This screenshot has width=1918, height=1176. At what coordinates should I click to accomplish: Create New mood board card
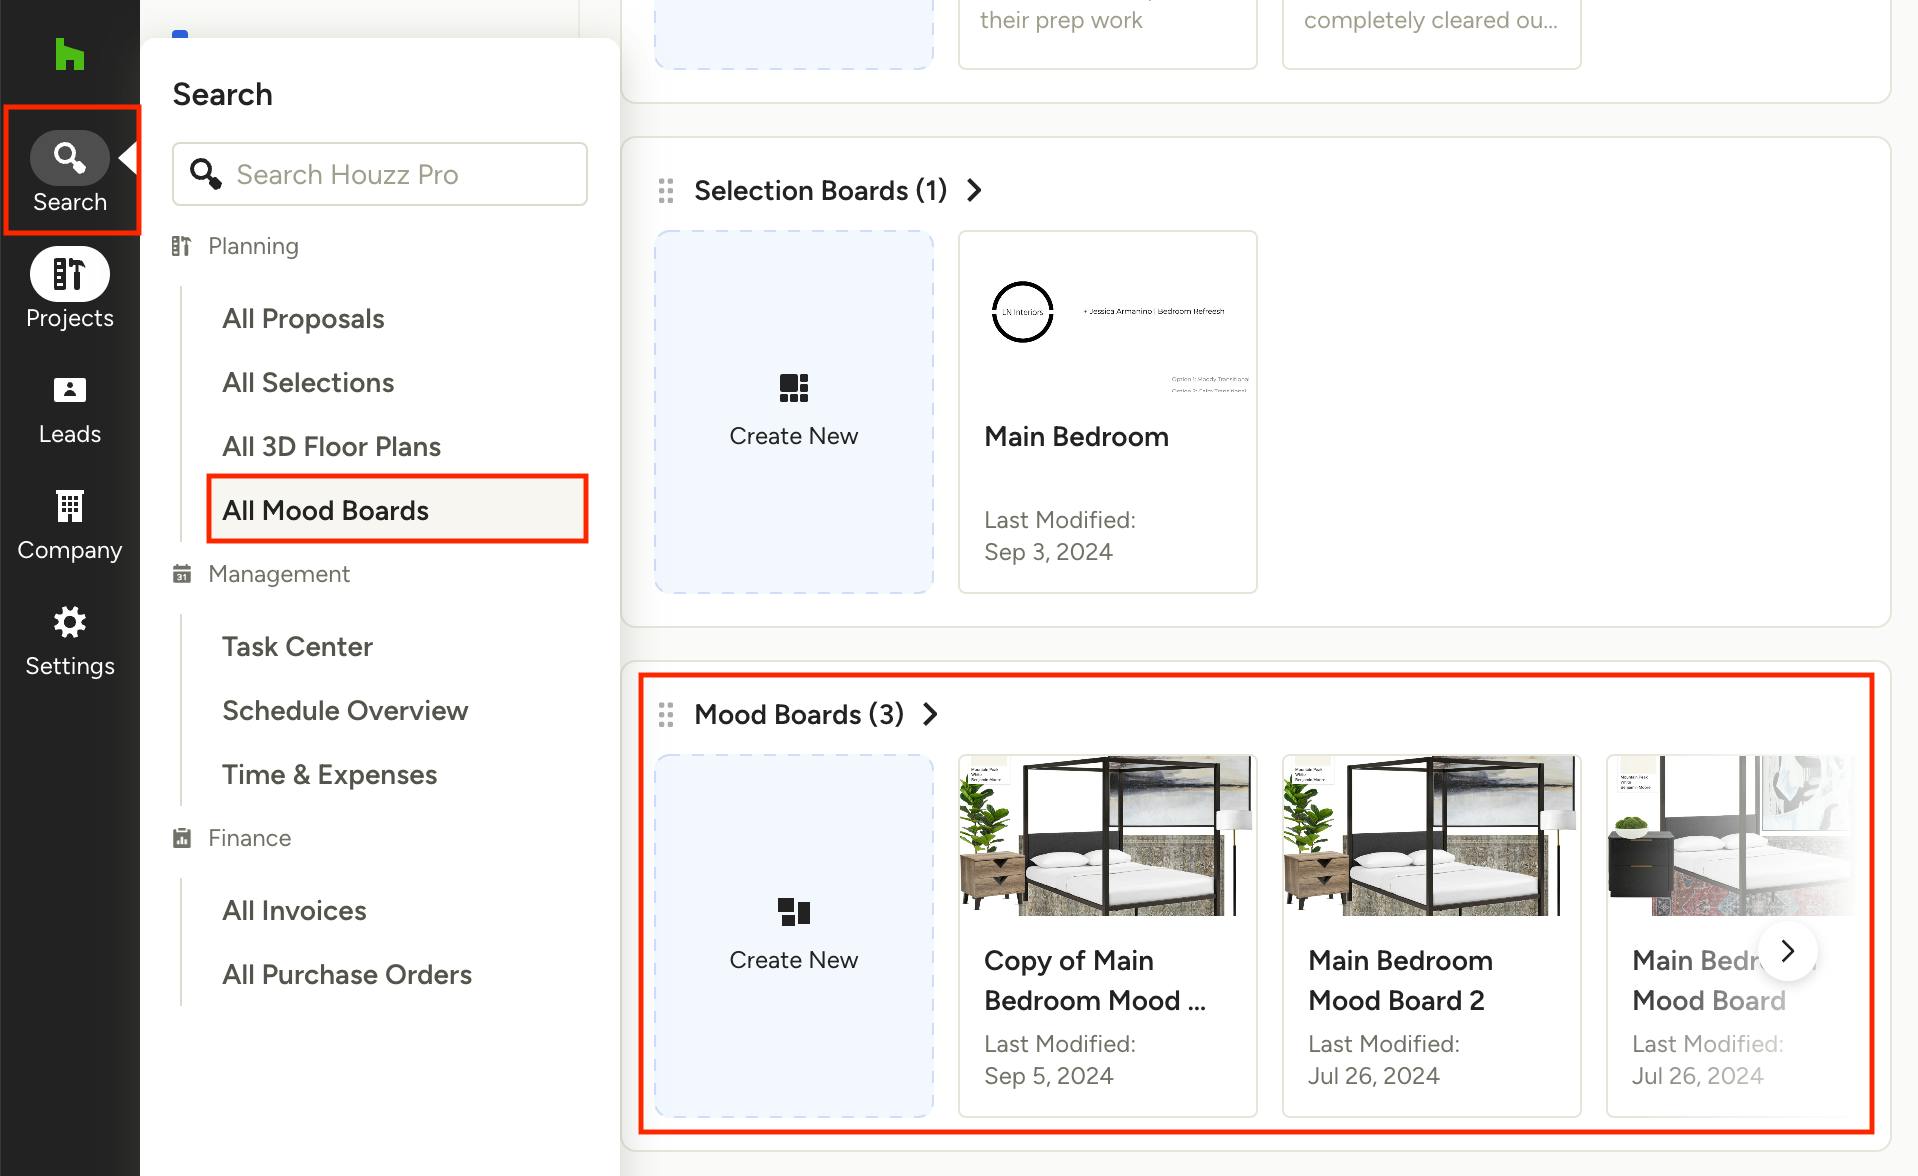[794, 935]
